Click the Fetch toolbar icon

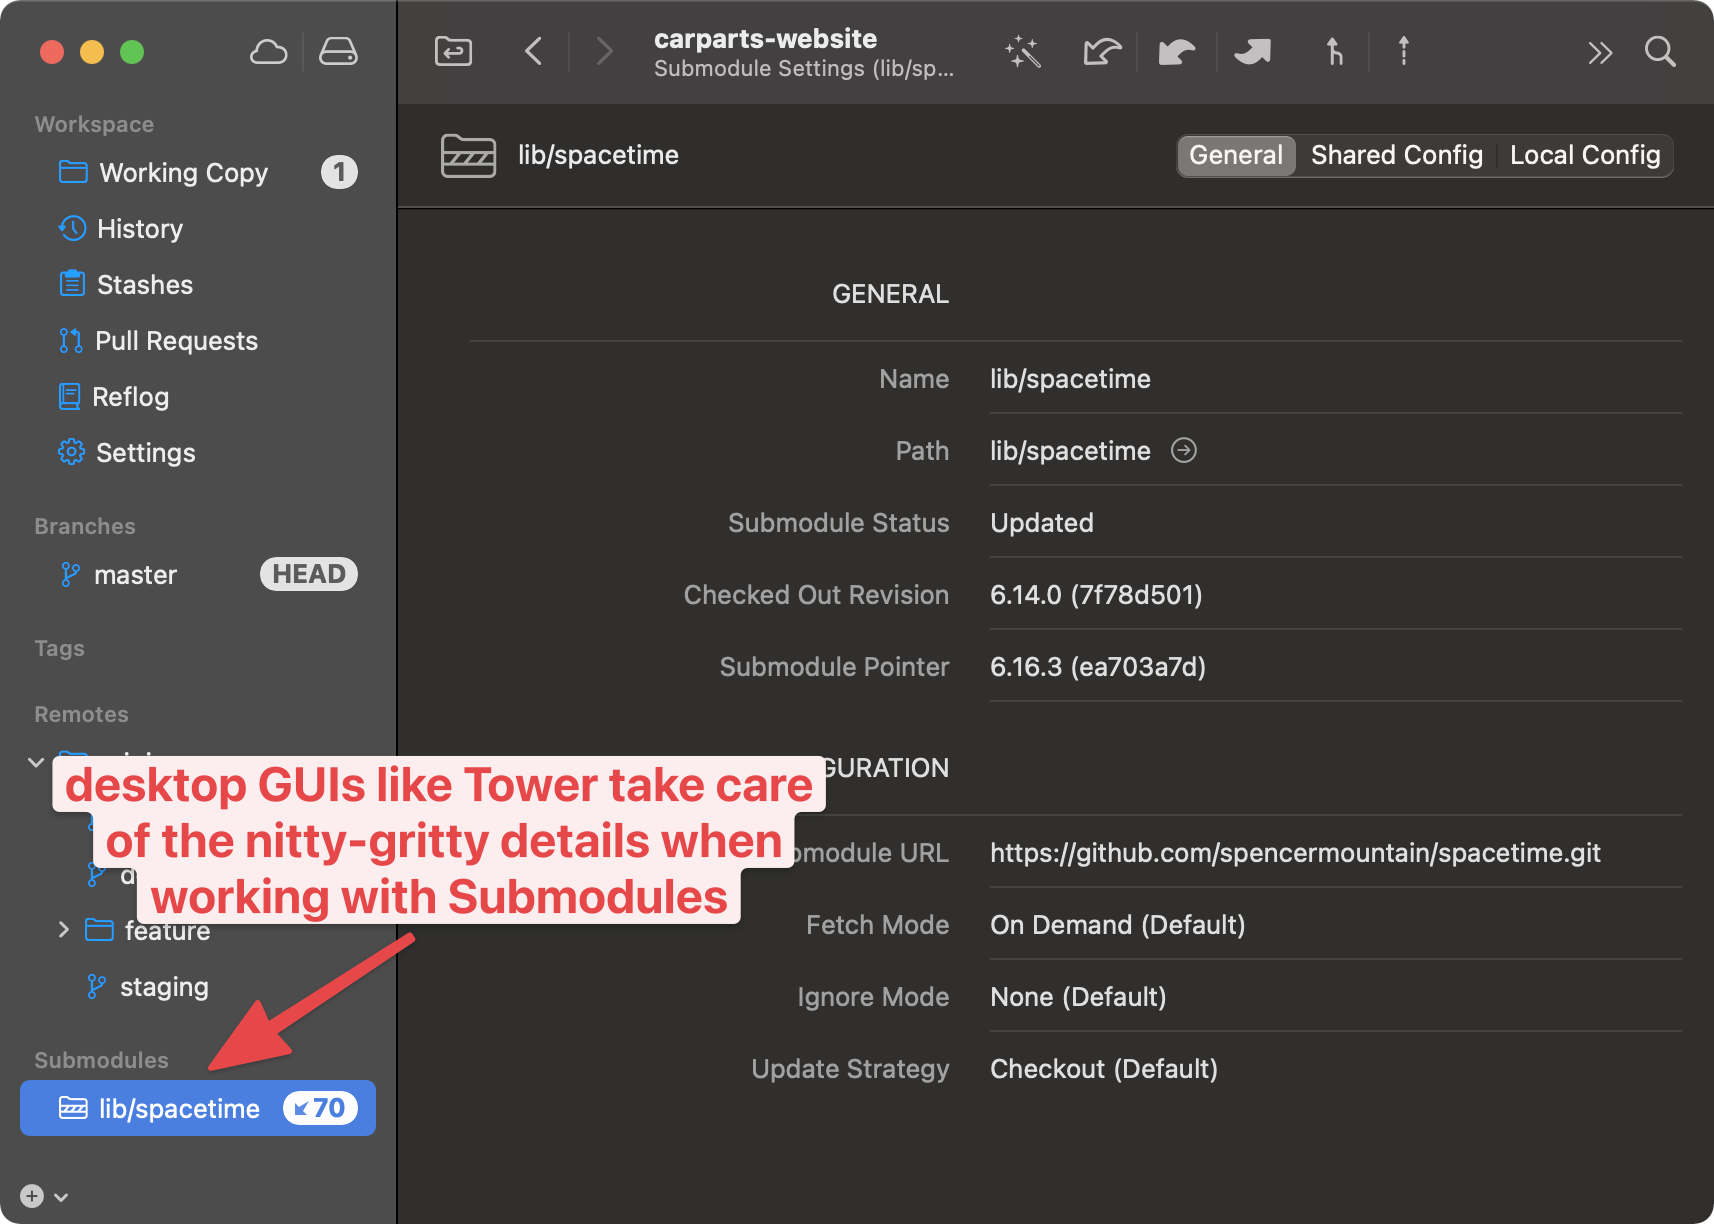pos(1102,52)
